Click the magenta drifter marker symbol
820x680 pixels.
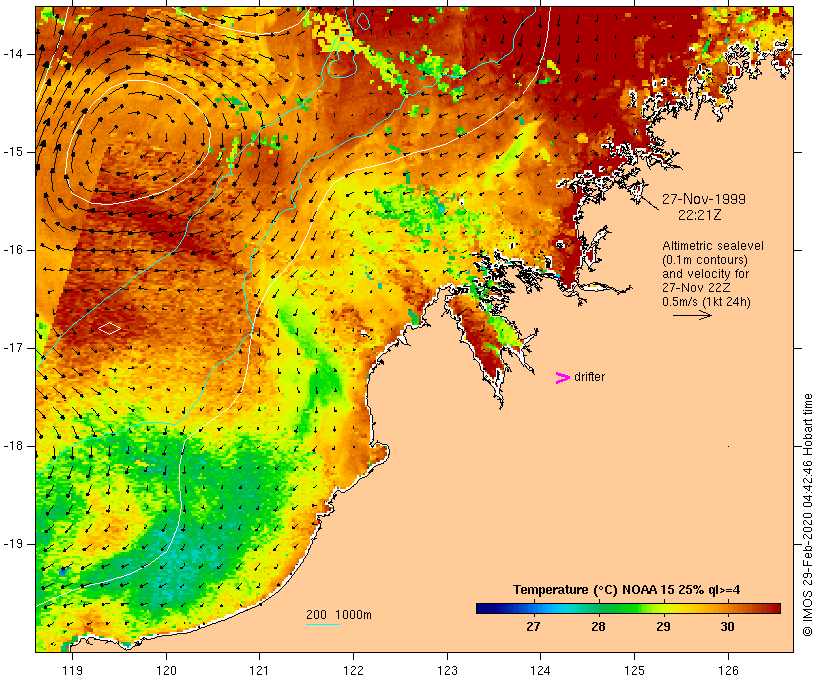[x=562, y=378]
